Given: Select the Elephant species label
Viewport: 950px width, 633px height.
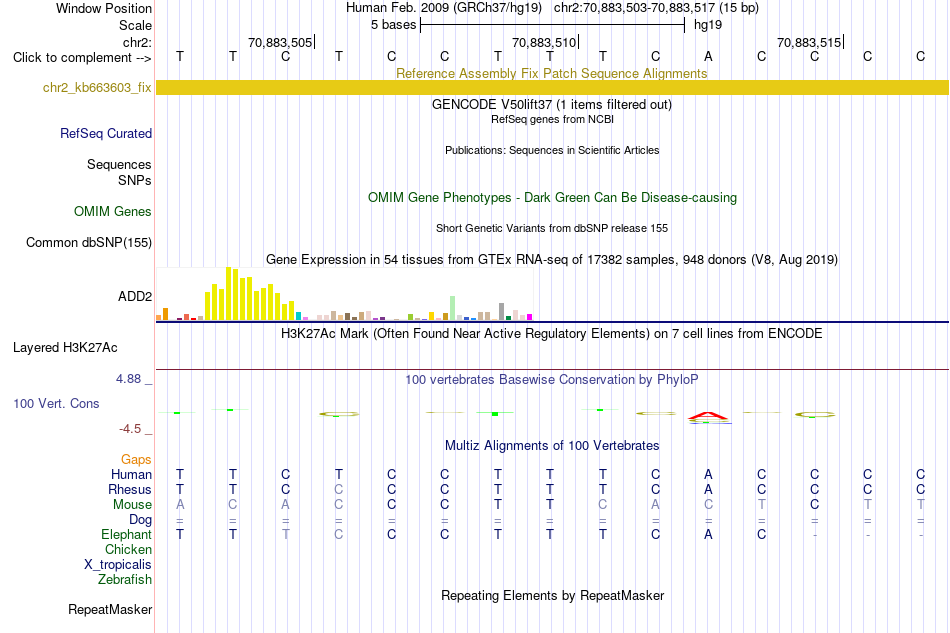Looking at the screenshot, I should 126,534.
